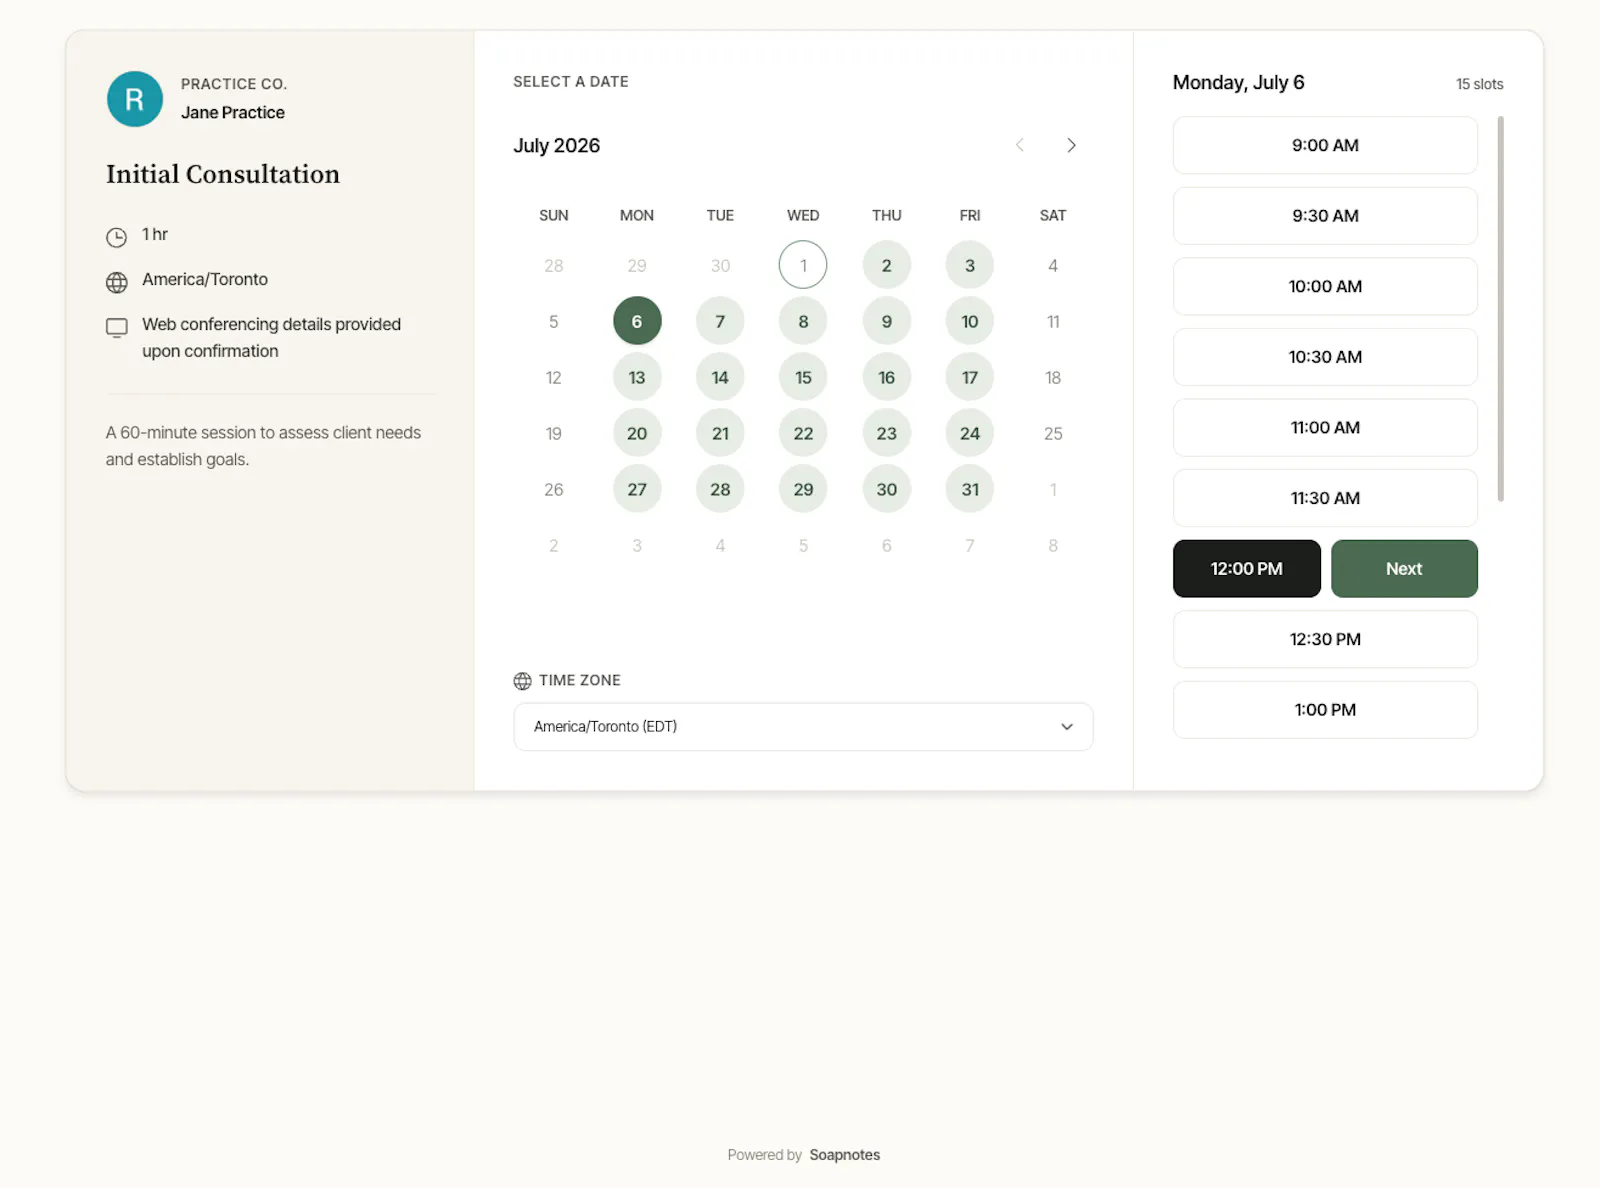
Task: Select the 9:00 AM time slot
Action: [1325, 145]
